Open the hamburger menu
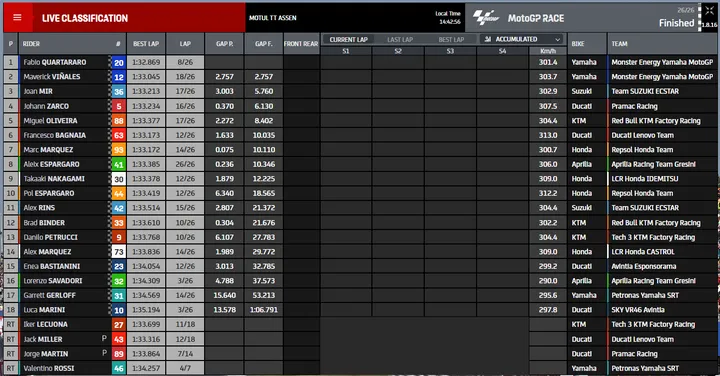The width and height of the screenshot is (720, 376). tap(17, 18)
